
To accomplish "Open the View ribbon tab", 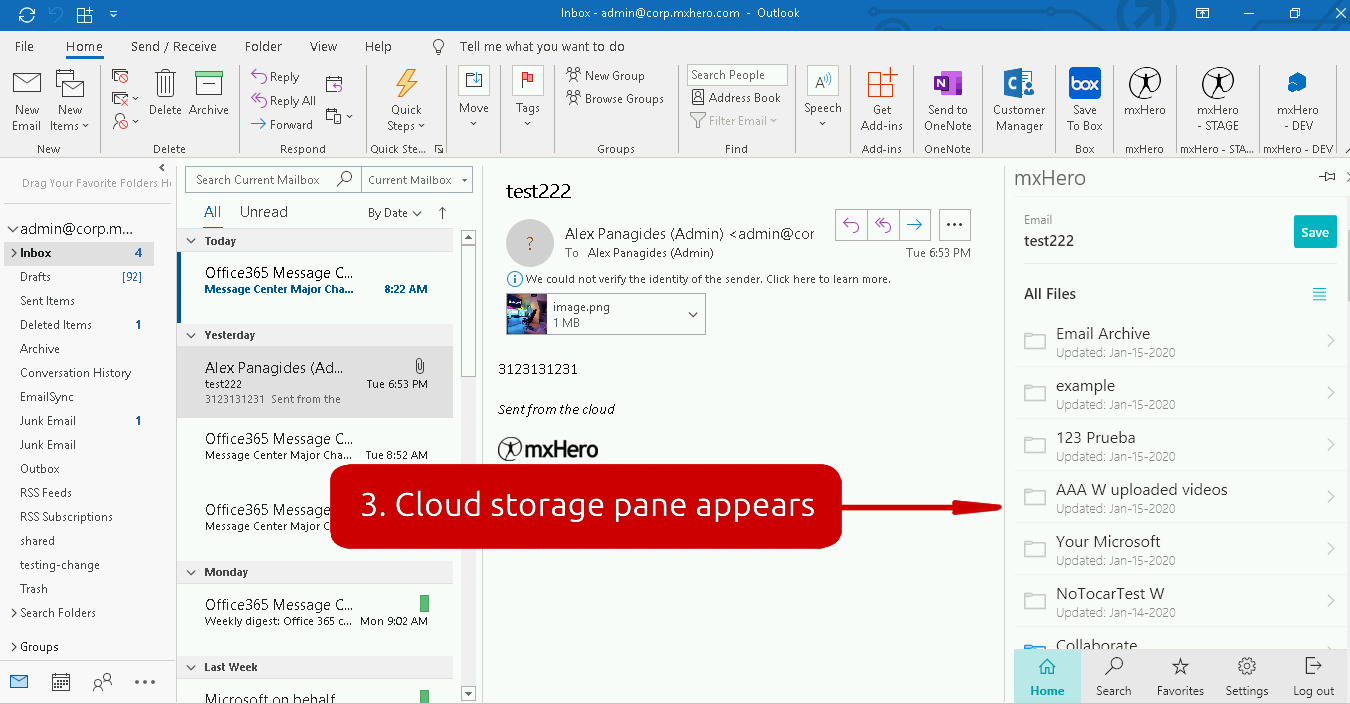I will click(x=323, y=47).
